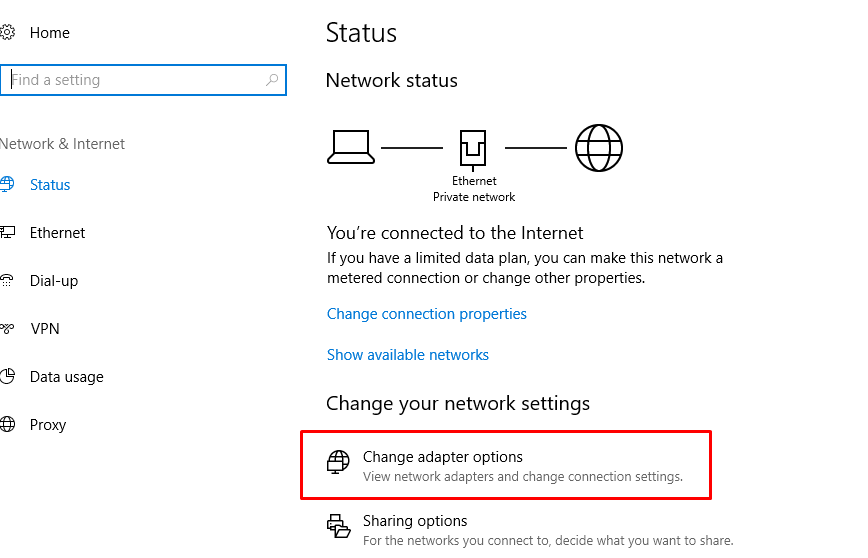
Task: Open Change connection properties link
Action: [x=426, y=314]
